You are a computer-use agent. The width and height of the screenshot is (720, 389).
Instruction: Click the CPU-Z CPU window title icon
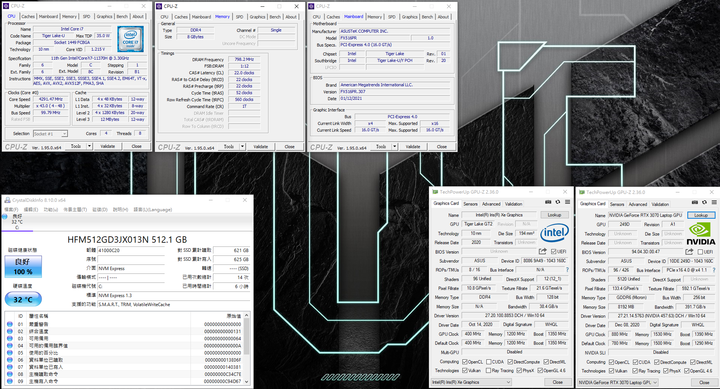pyautogui.click(x=5, y=6)
